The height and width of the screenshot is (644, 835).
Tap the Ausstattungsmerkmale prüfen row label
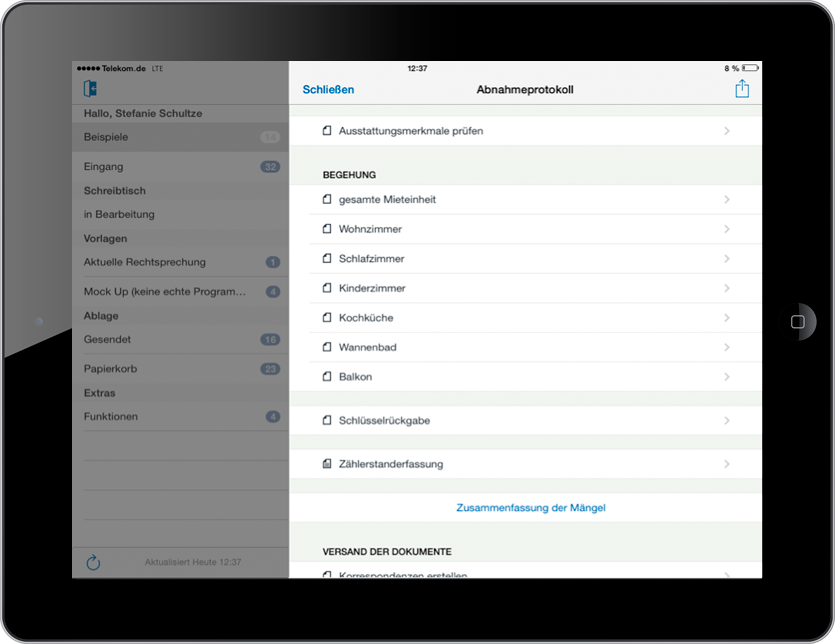(411, 131)
